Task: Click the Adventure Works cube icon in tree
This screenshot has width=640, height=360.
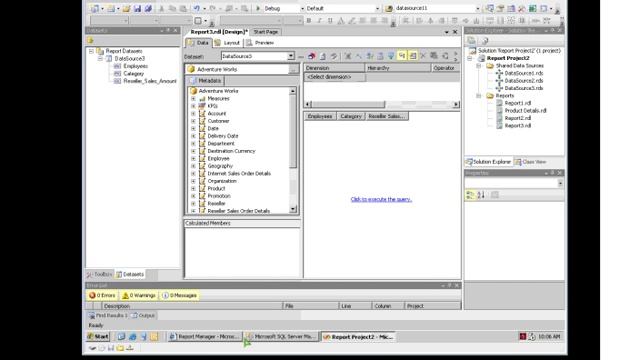Action: 194,91
